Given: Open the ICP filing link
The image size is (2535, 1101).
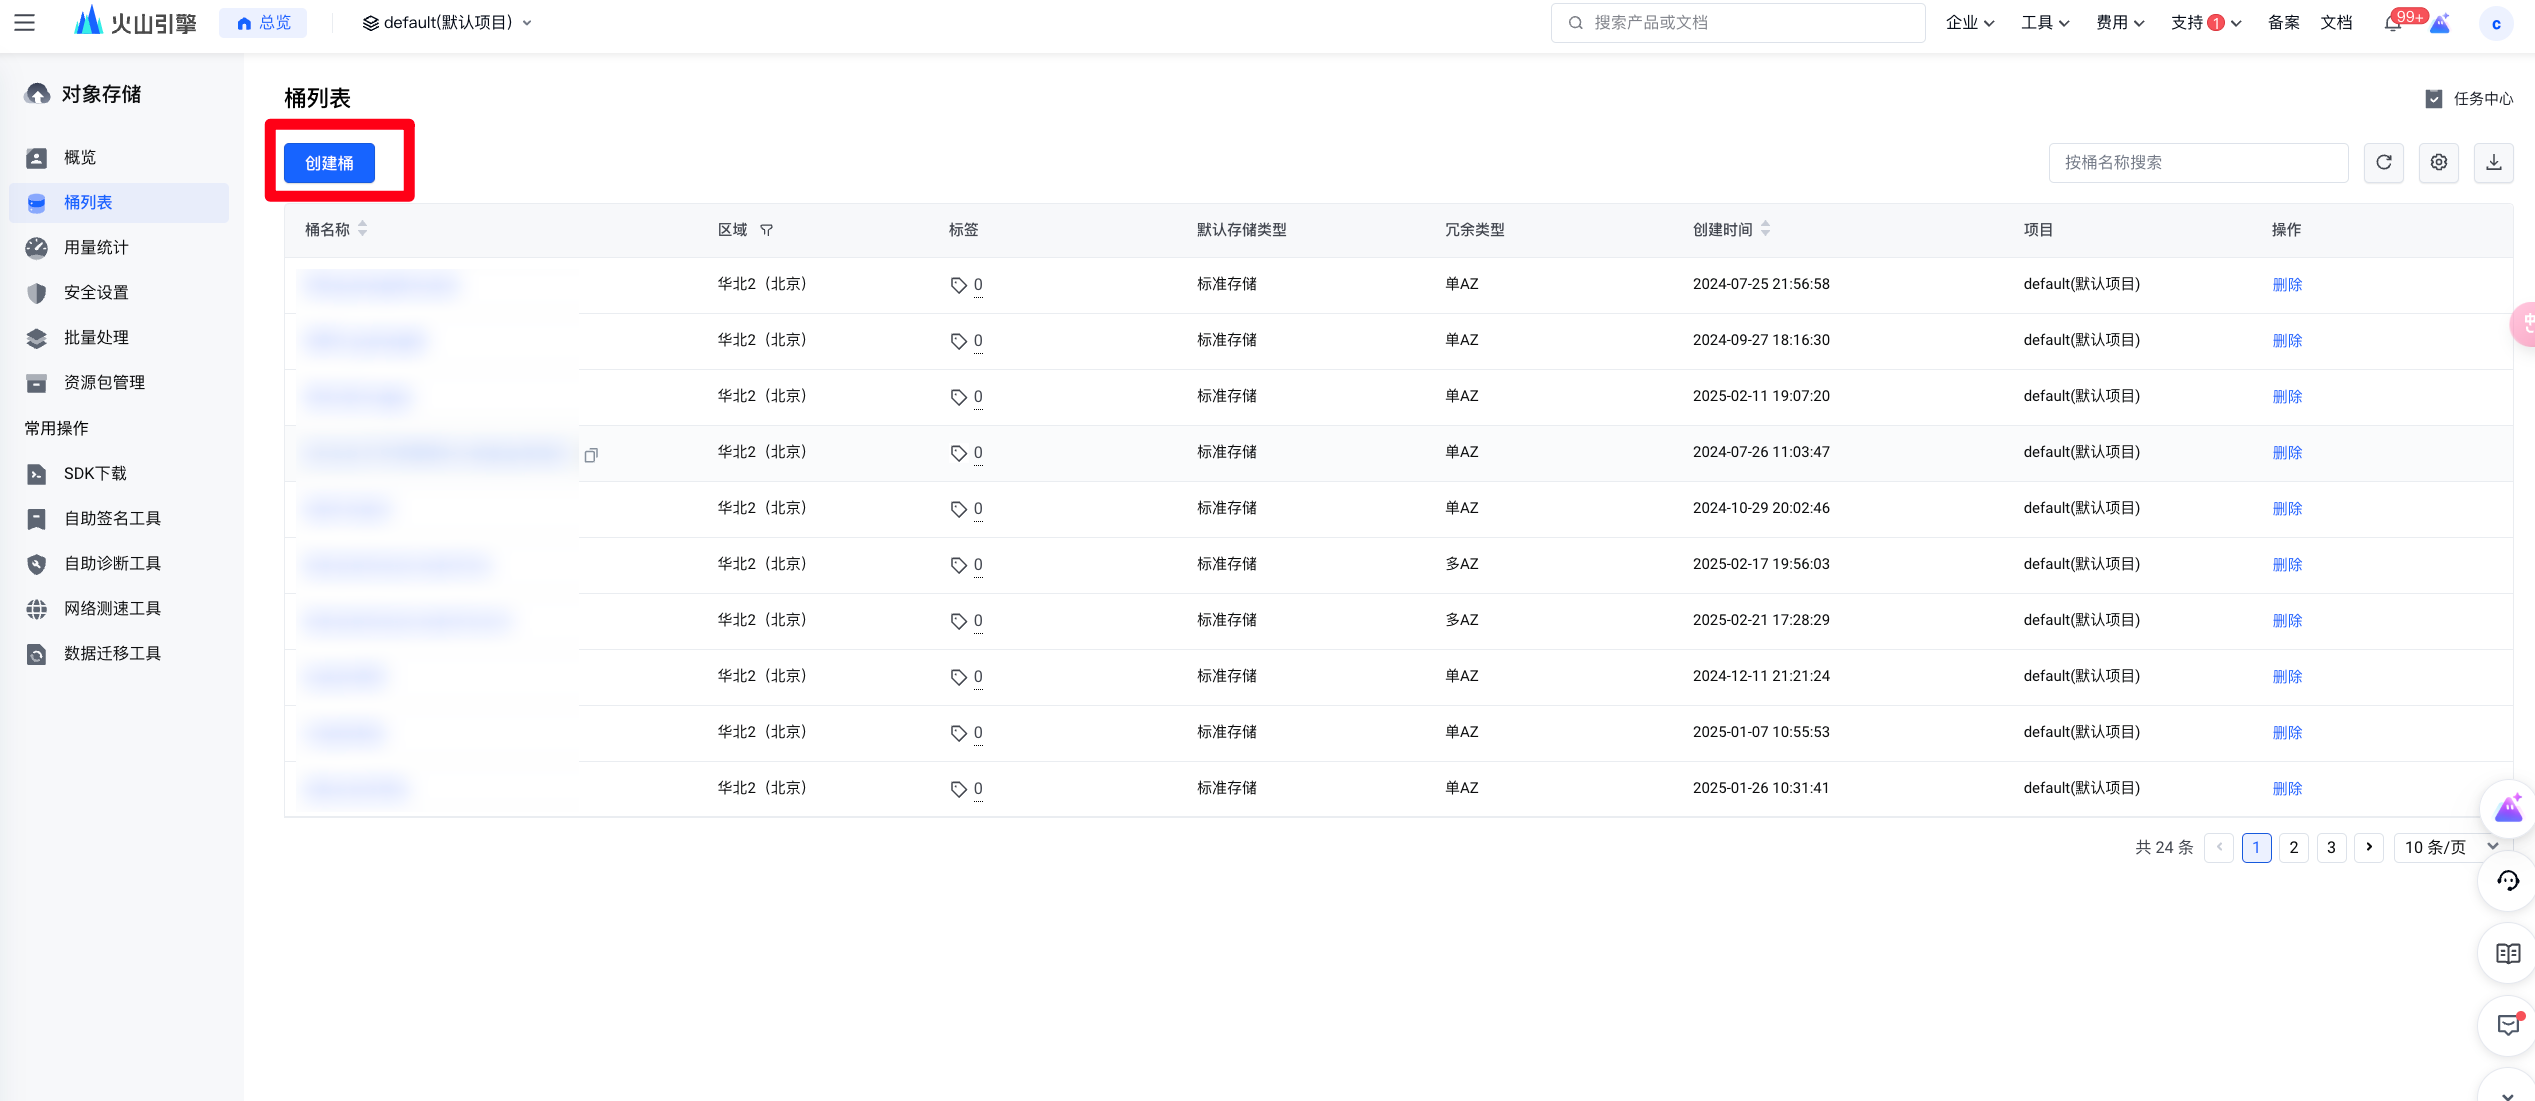Looking at the screenshot, I should (2283, 23).
